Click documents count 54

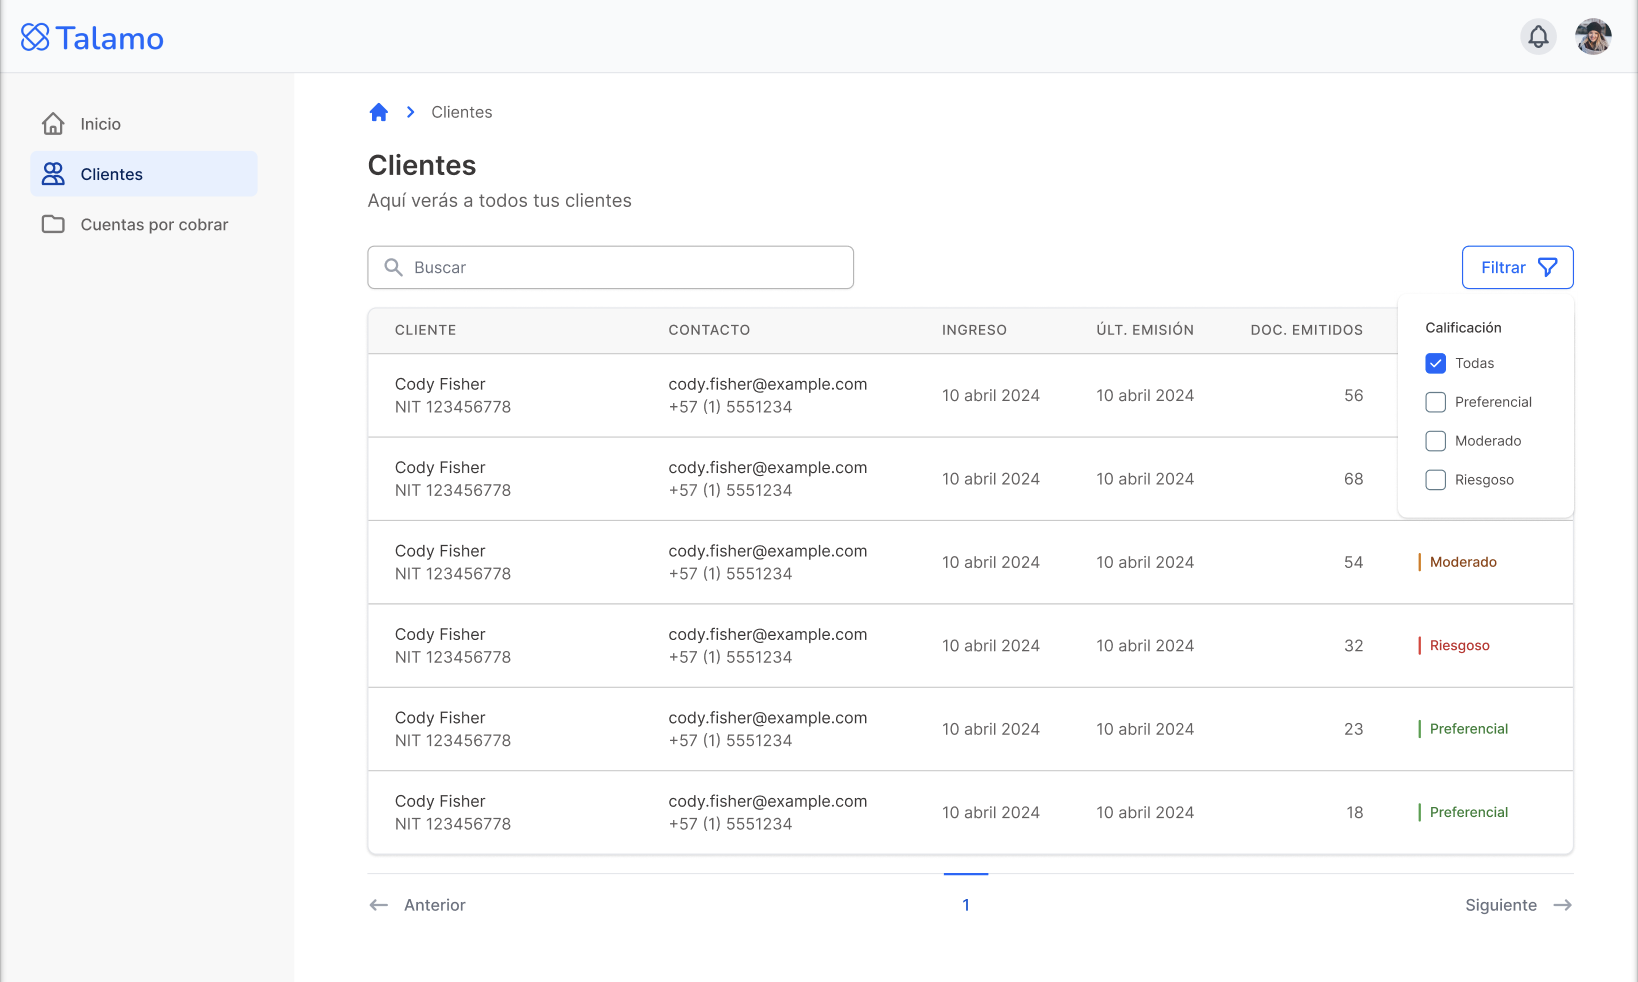[1353, 562]
